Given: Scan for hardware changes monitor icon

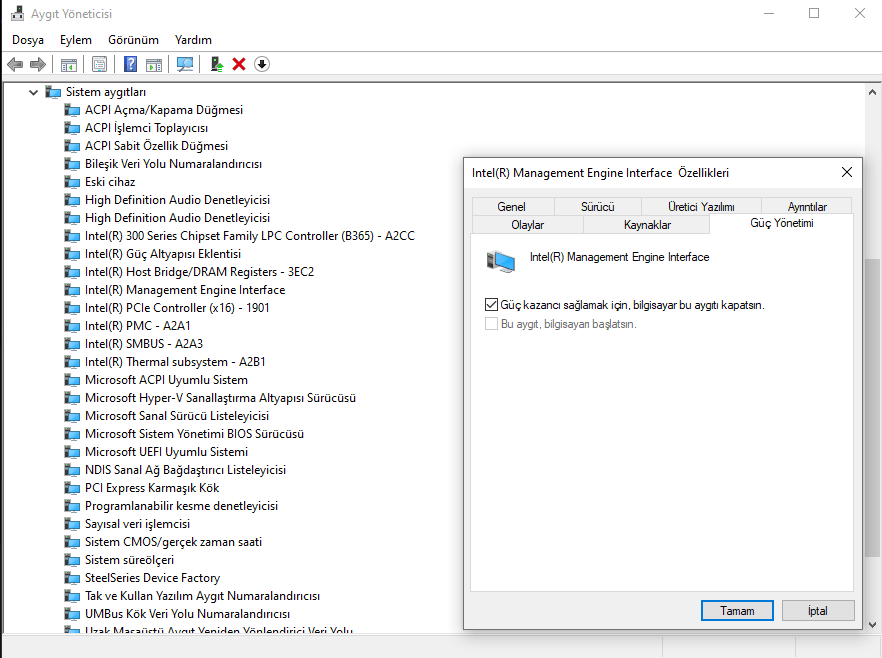Looking at the screenshot, I should (x=184, y=65).
